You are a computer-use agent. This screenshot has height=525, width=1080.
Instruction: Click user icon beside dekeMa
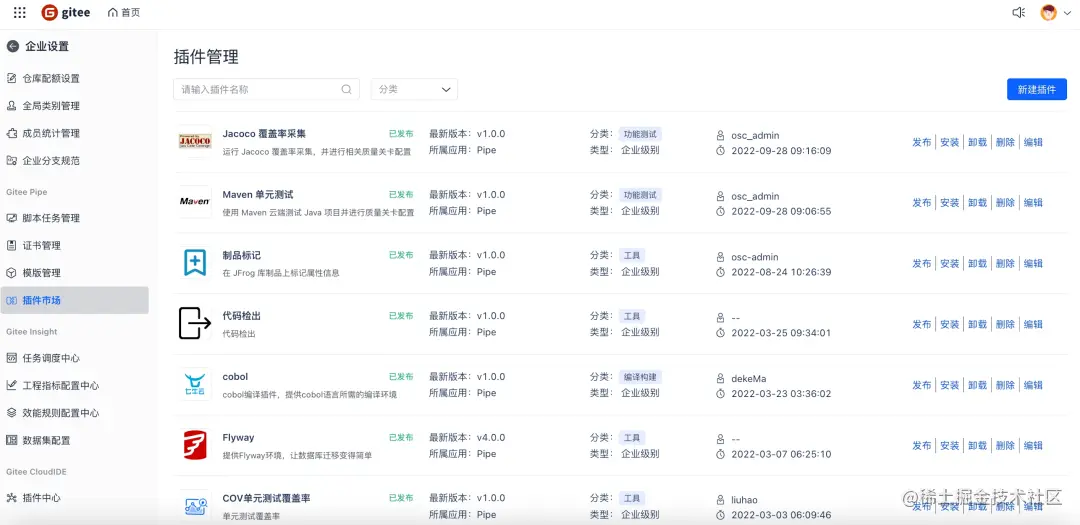720,378
